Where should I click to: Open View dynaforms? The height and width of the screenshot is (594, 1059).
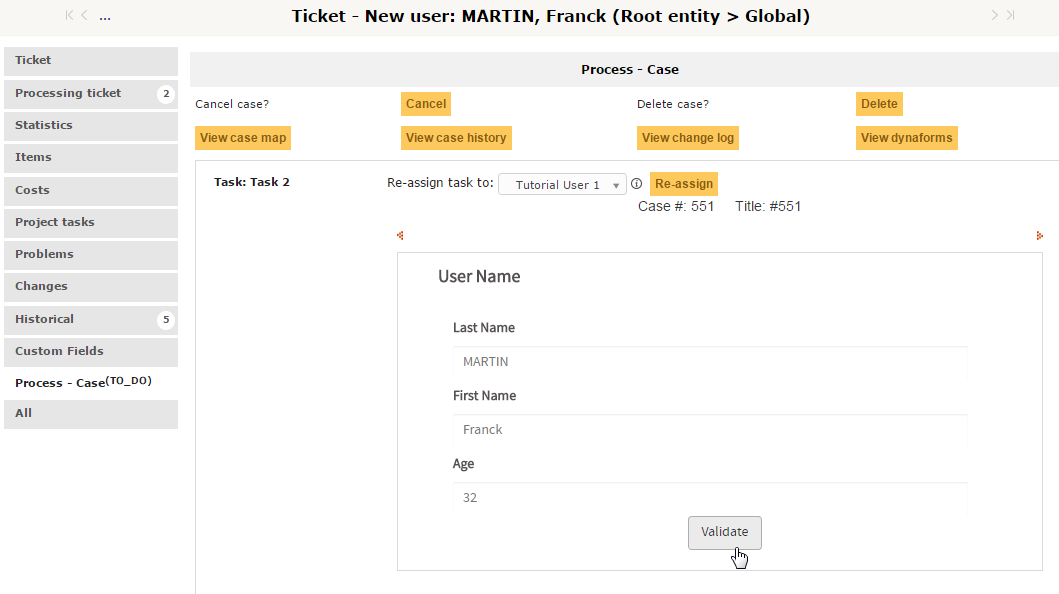point(906,138)
